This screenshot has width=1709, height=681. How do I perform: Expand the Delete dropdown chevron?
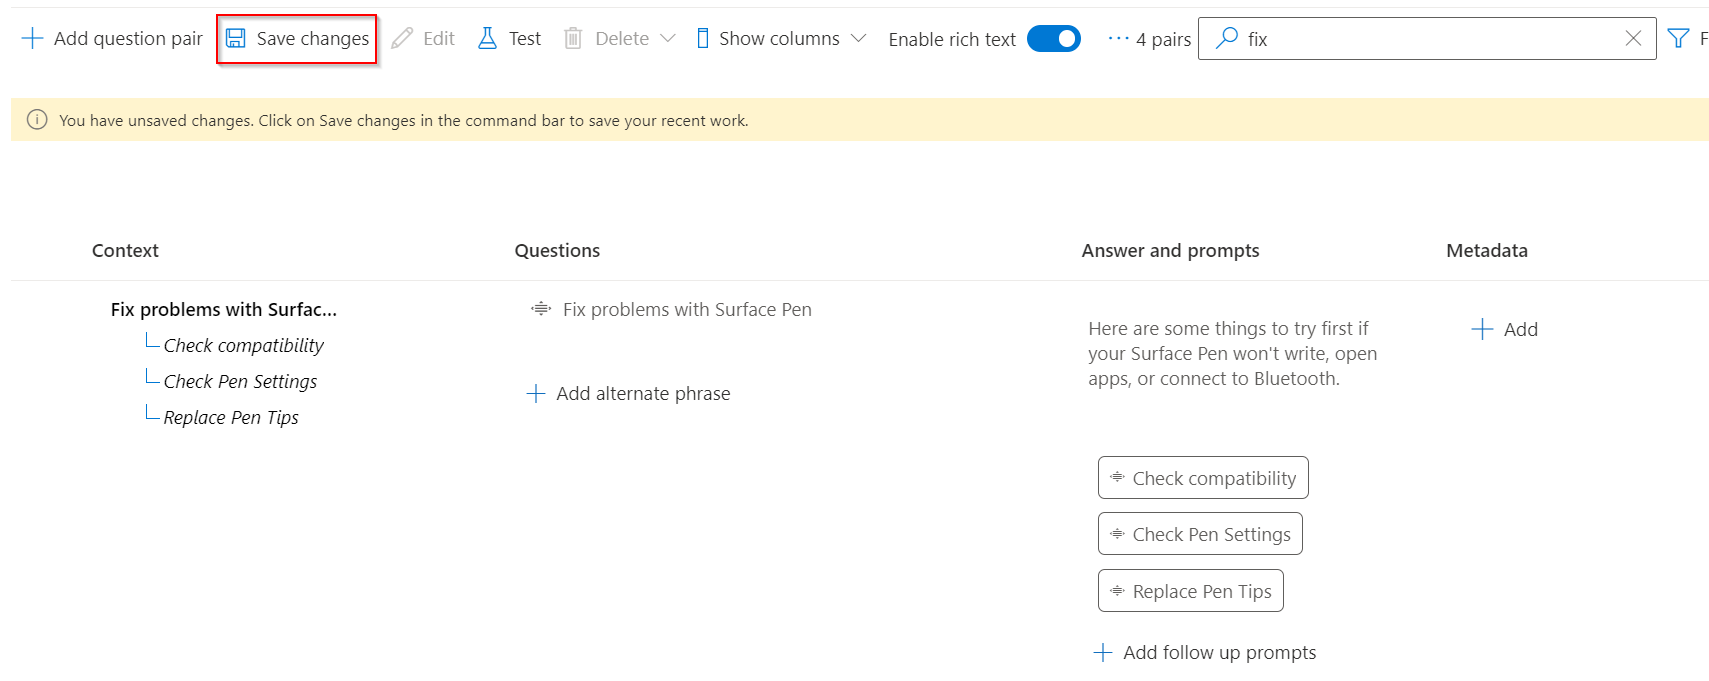[x=668, y=39]
